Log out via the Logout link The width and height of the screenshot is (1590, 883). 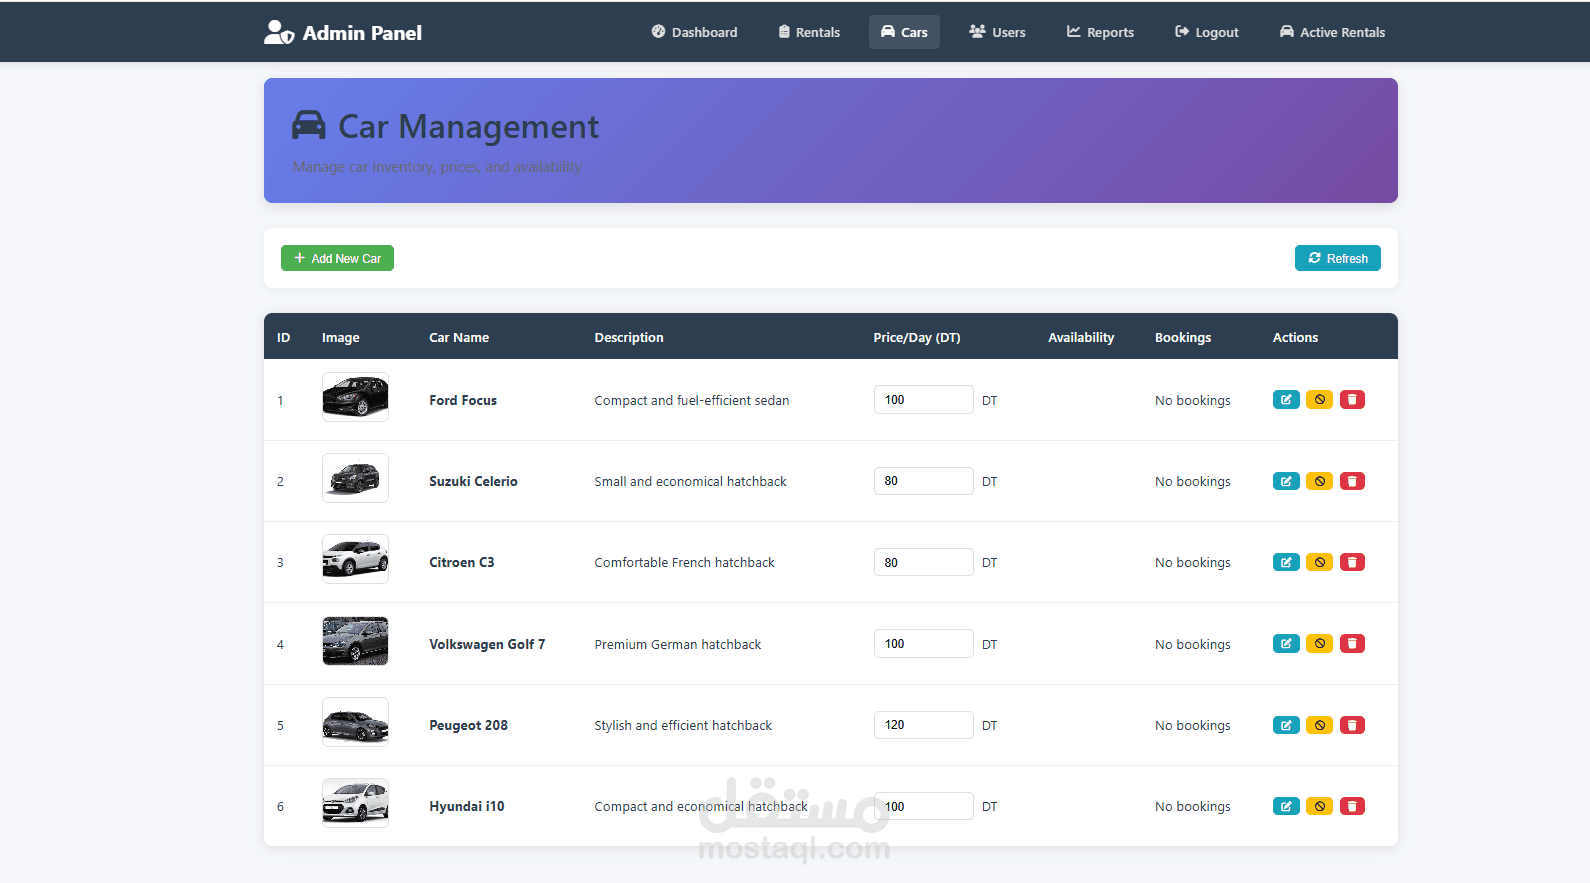point(1206,32)
